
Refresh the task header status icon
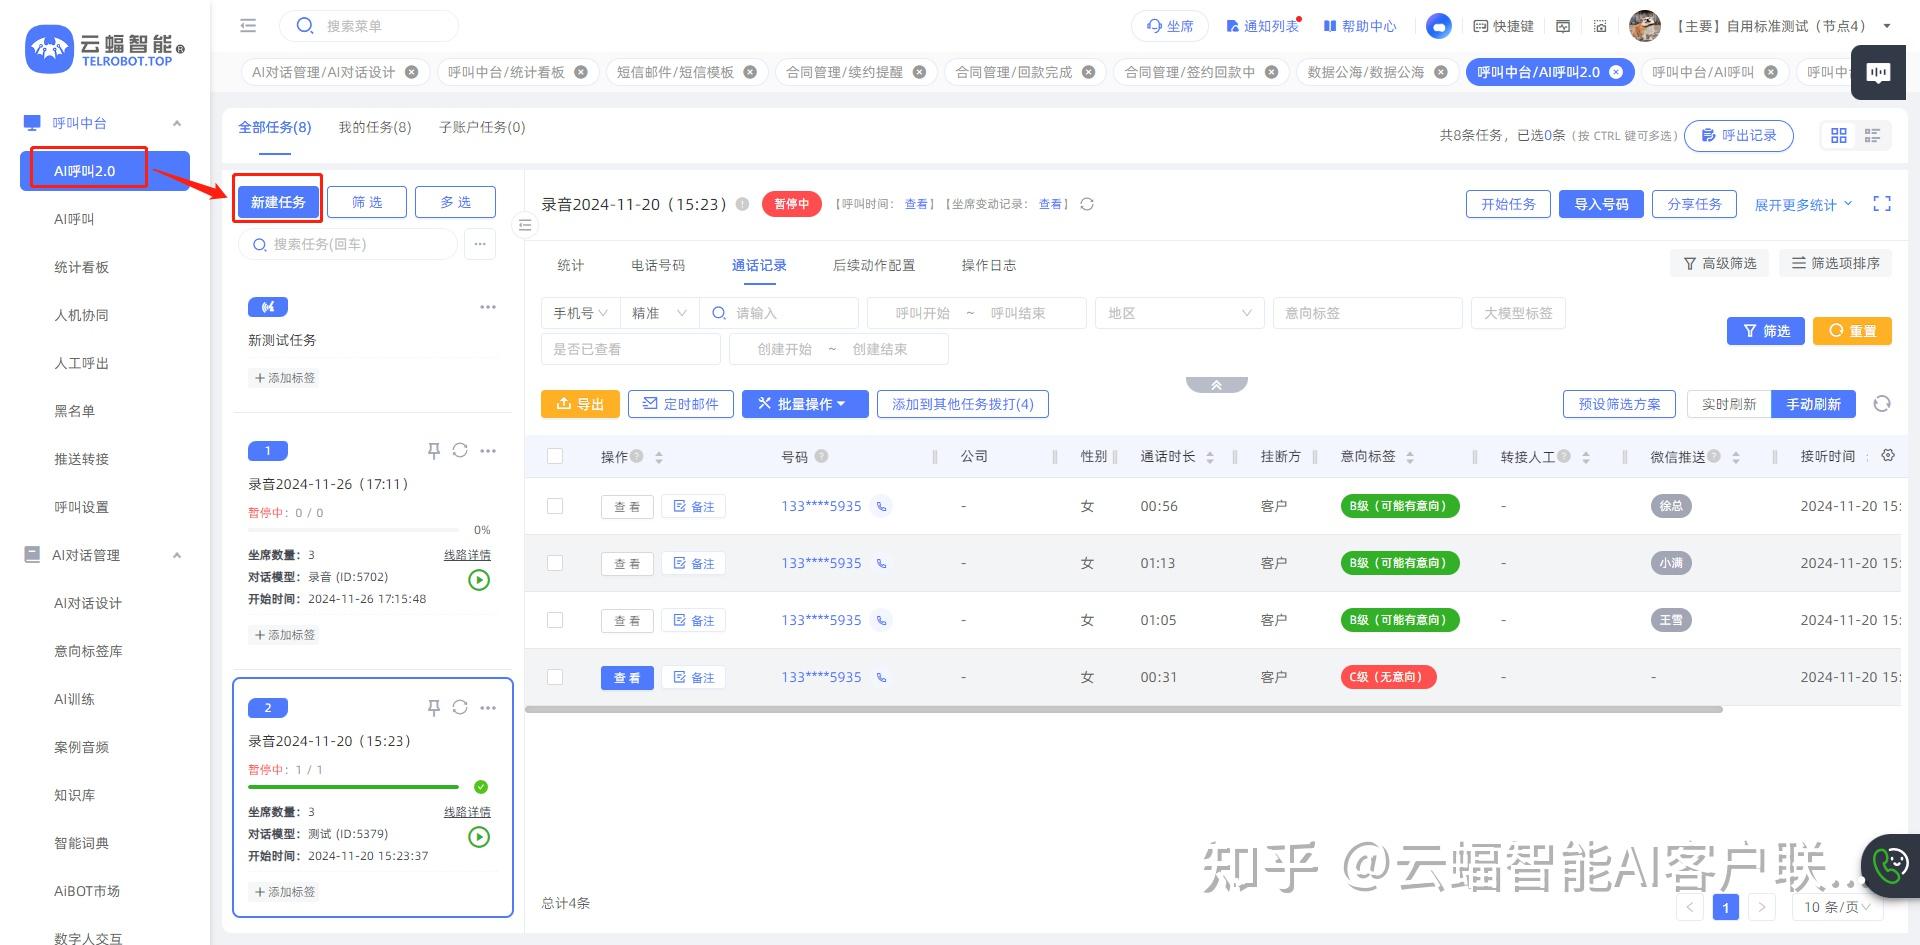click(x=1087, y=204)
